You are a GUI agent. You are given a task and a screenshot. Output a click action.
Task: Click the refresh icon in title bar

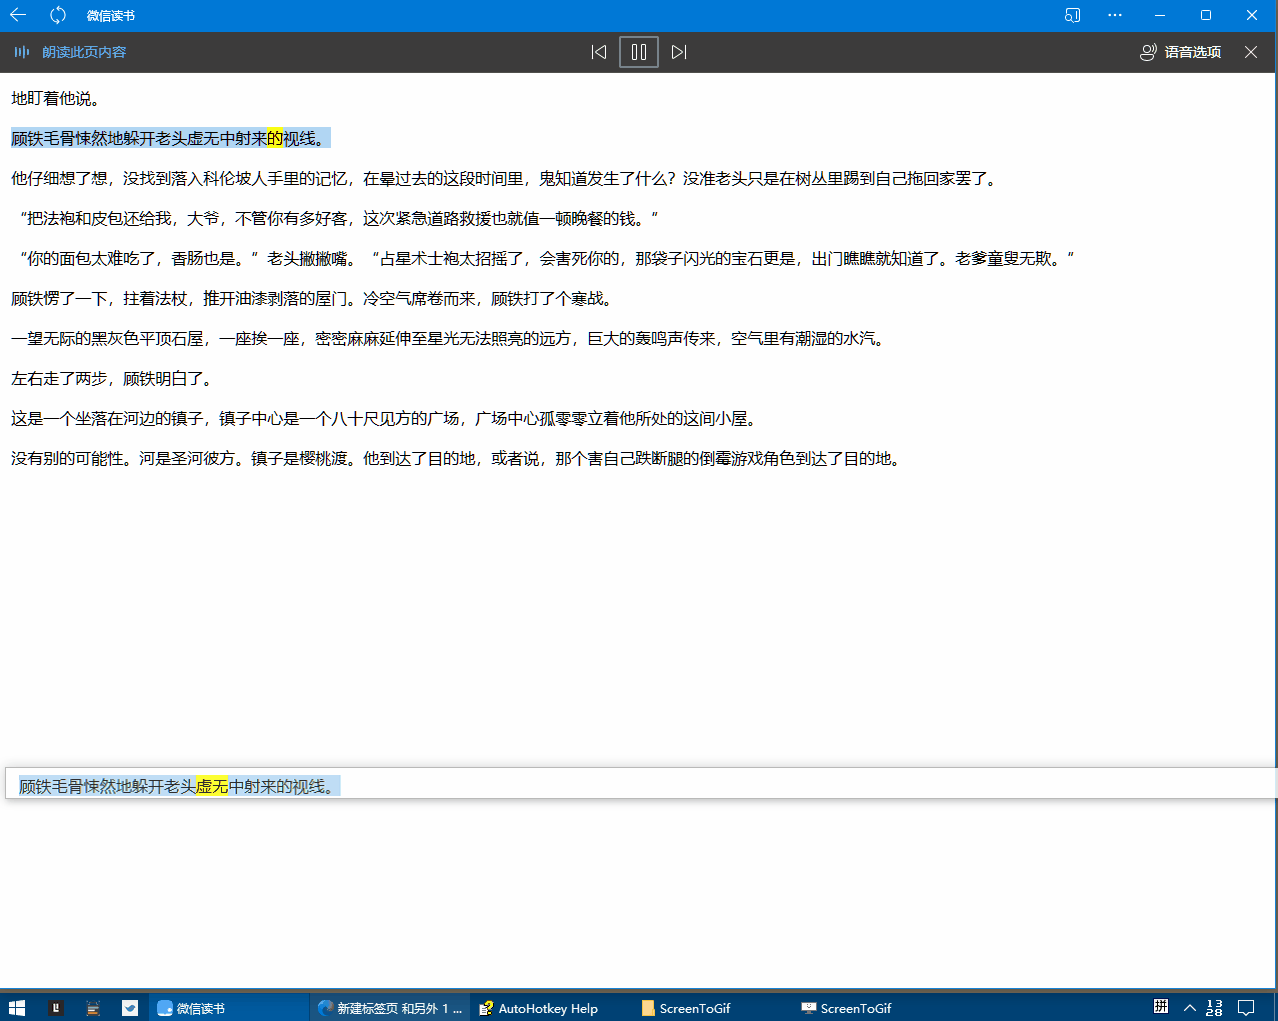coord(58,15)
